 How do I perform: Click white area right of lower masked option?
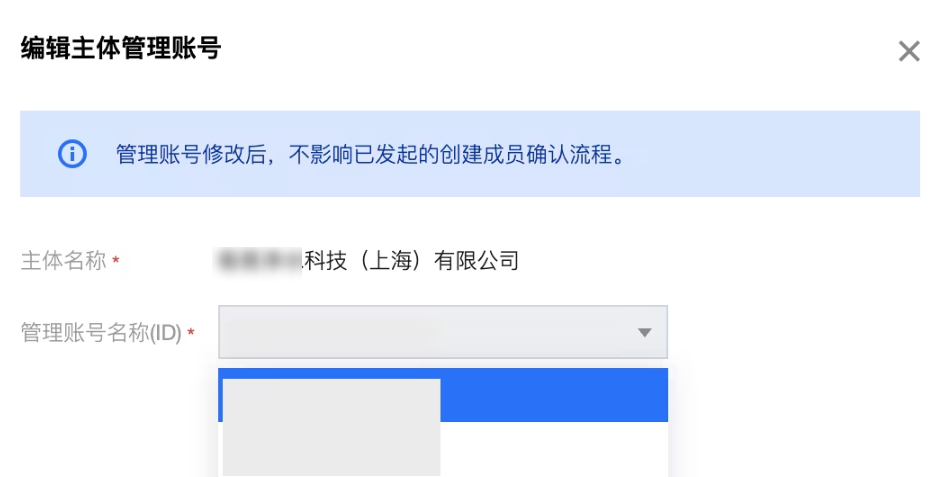[x=554, y=449]
